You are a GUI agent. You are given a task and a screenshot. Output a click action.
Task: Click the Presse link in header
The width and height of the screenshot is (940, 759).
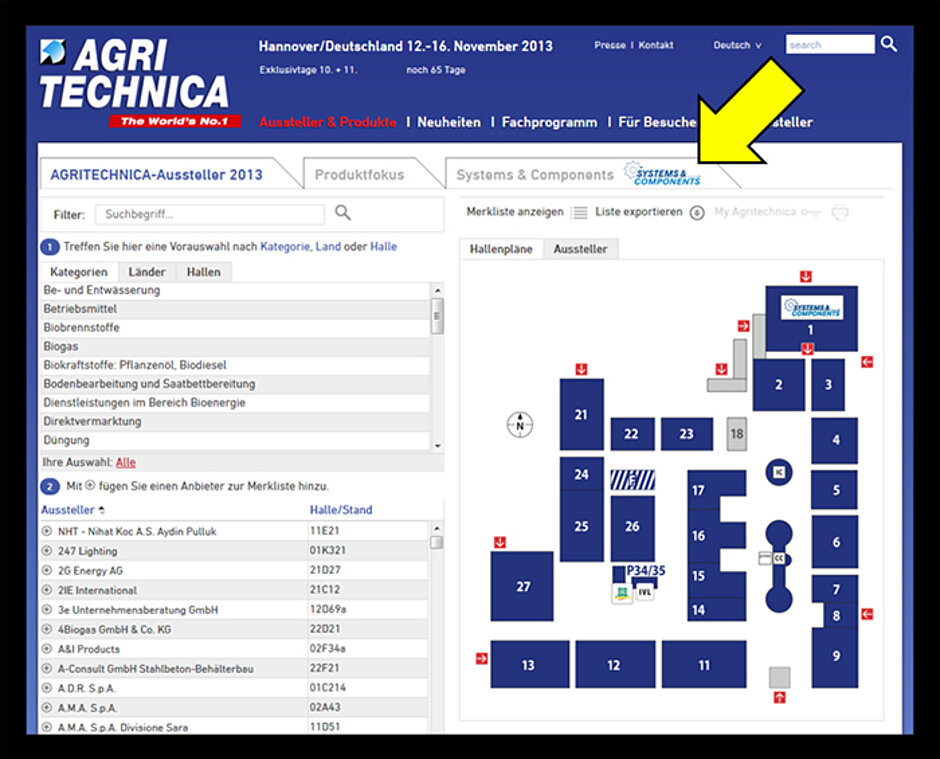[609, 45]
